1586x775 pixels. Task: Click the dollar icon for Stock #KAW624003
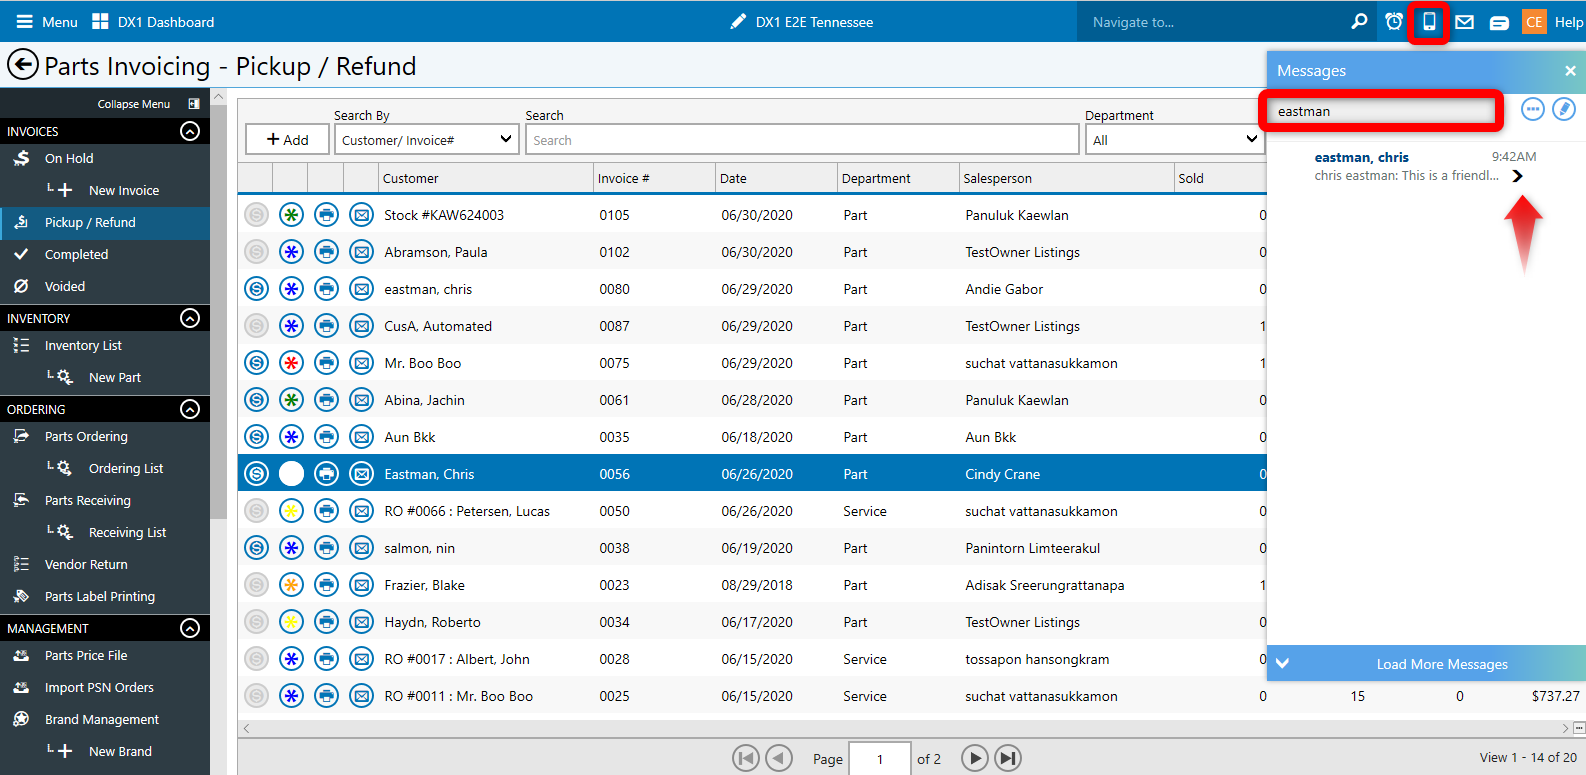257,215
